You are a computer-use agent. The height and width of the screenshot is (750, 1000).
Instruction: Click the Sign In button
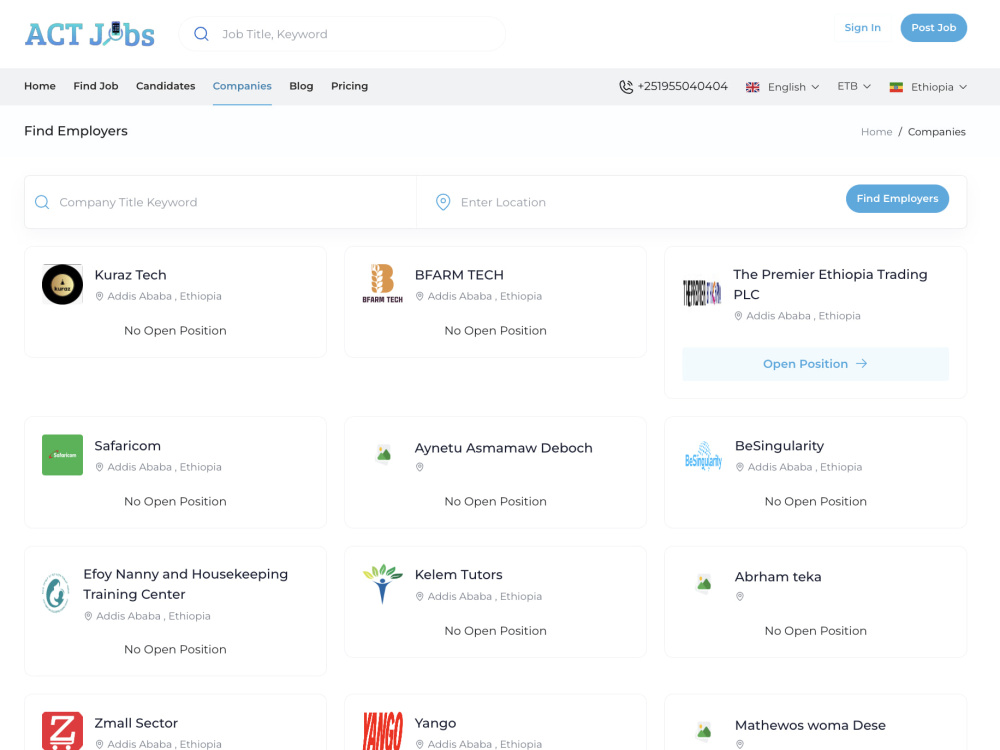click(862, 27)
